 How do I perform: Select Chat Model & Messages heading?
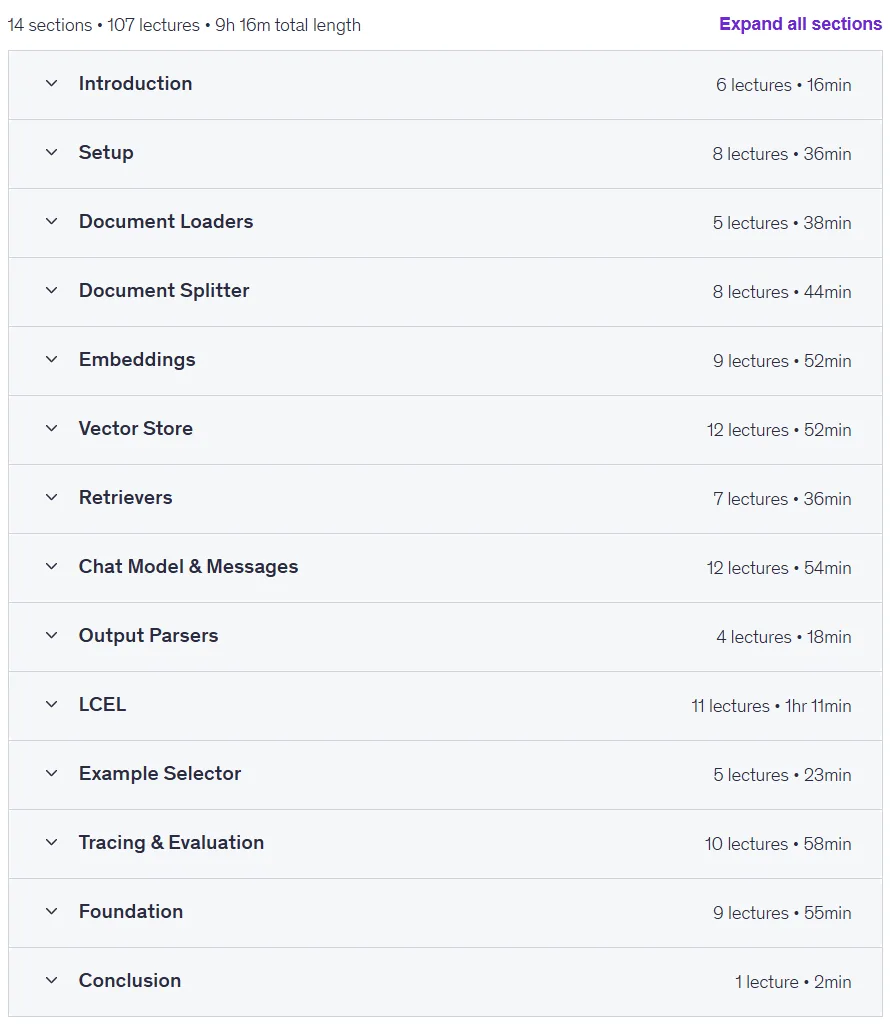[x=188, y=567]
